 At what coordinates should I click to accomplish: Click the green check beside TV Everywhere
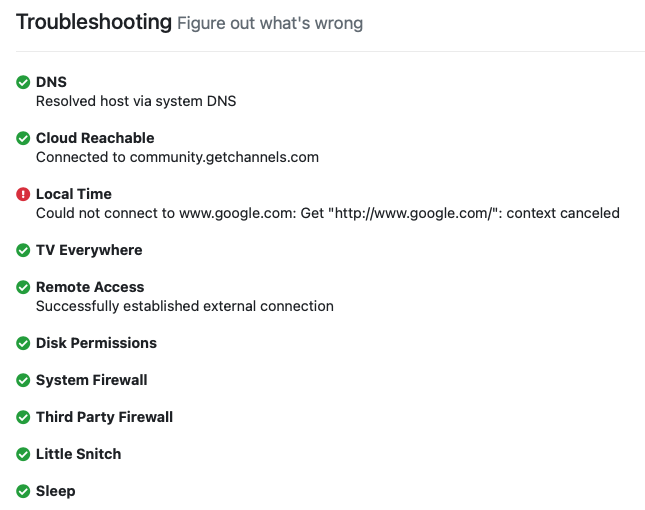23,250
